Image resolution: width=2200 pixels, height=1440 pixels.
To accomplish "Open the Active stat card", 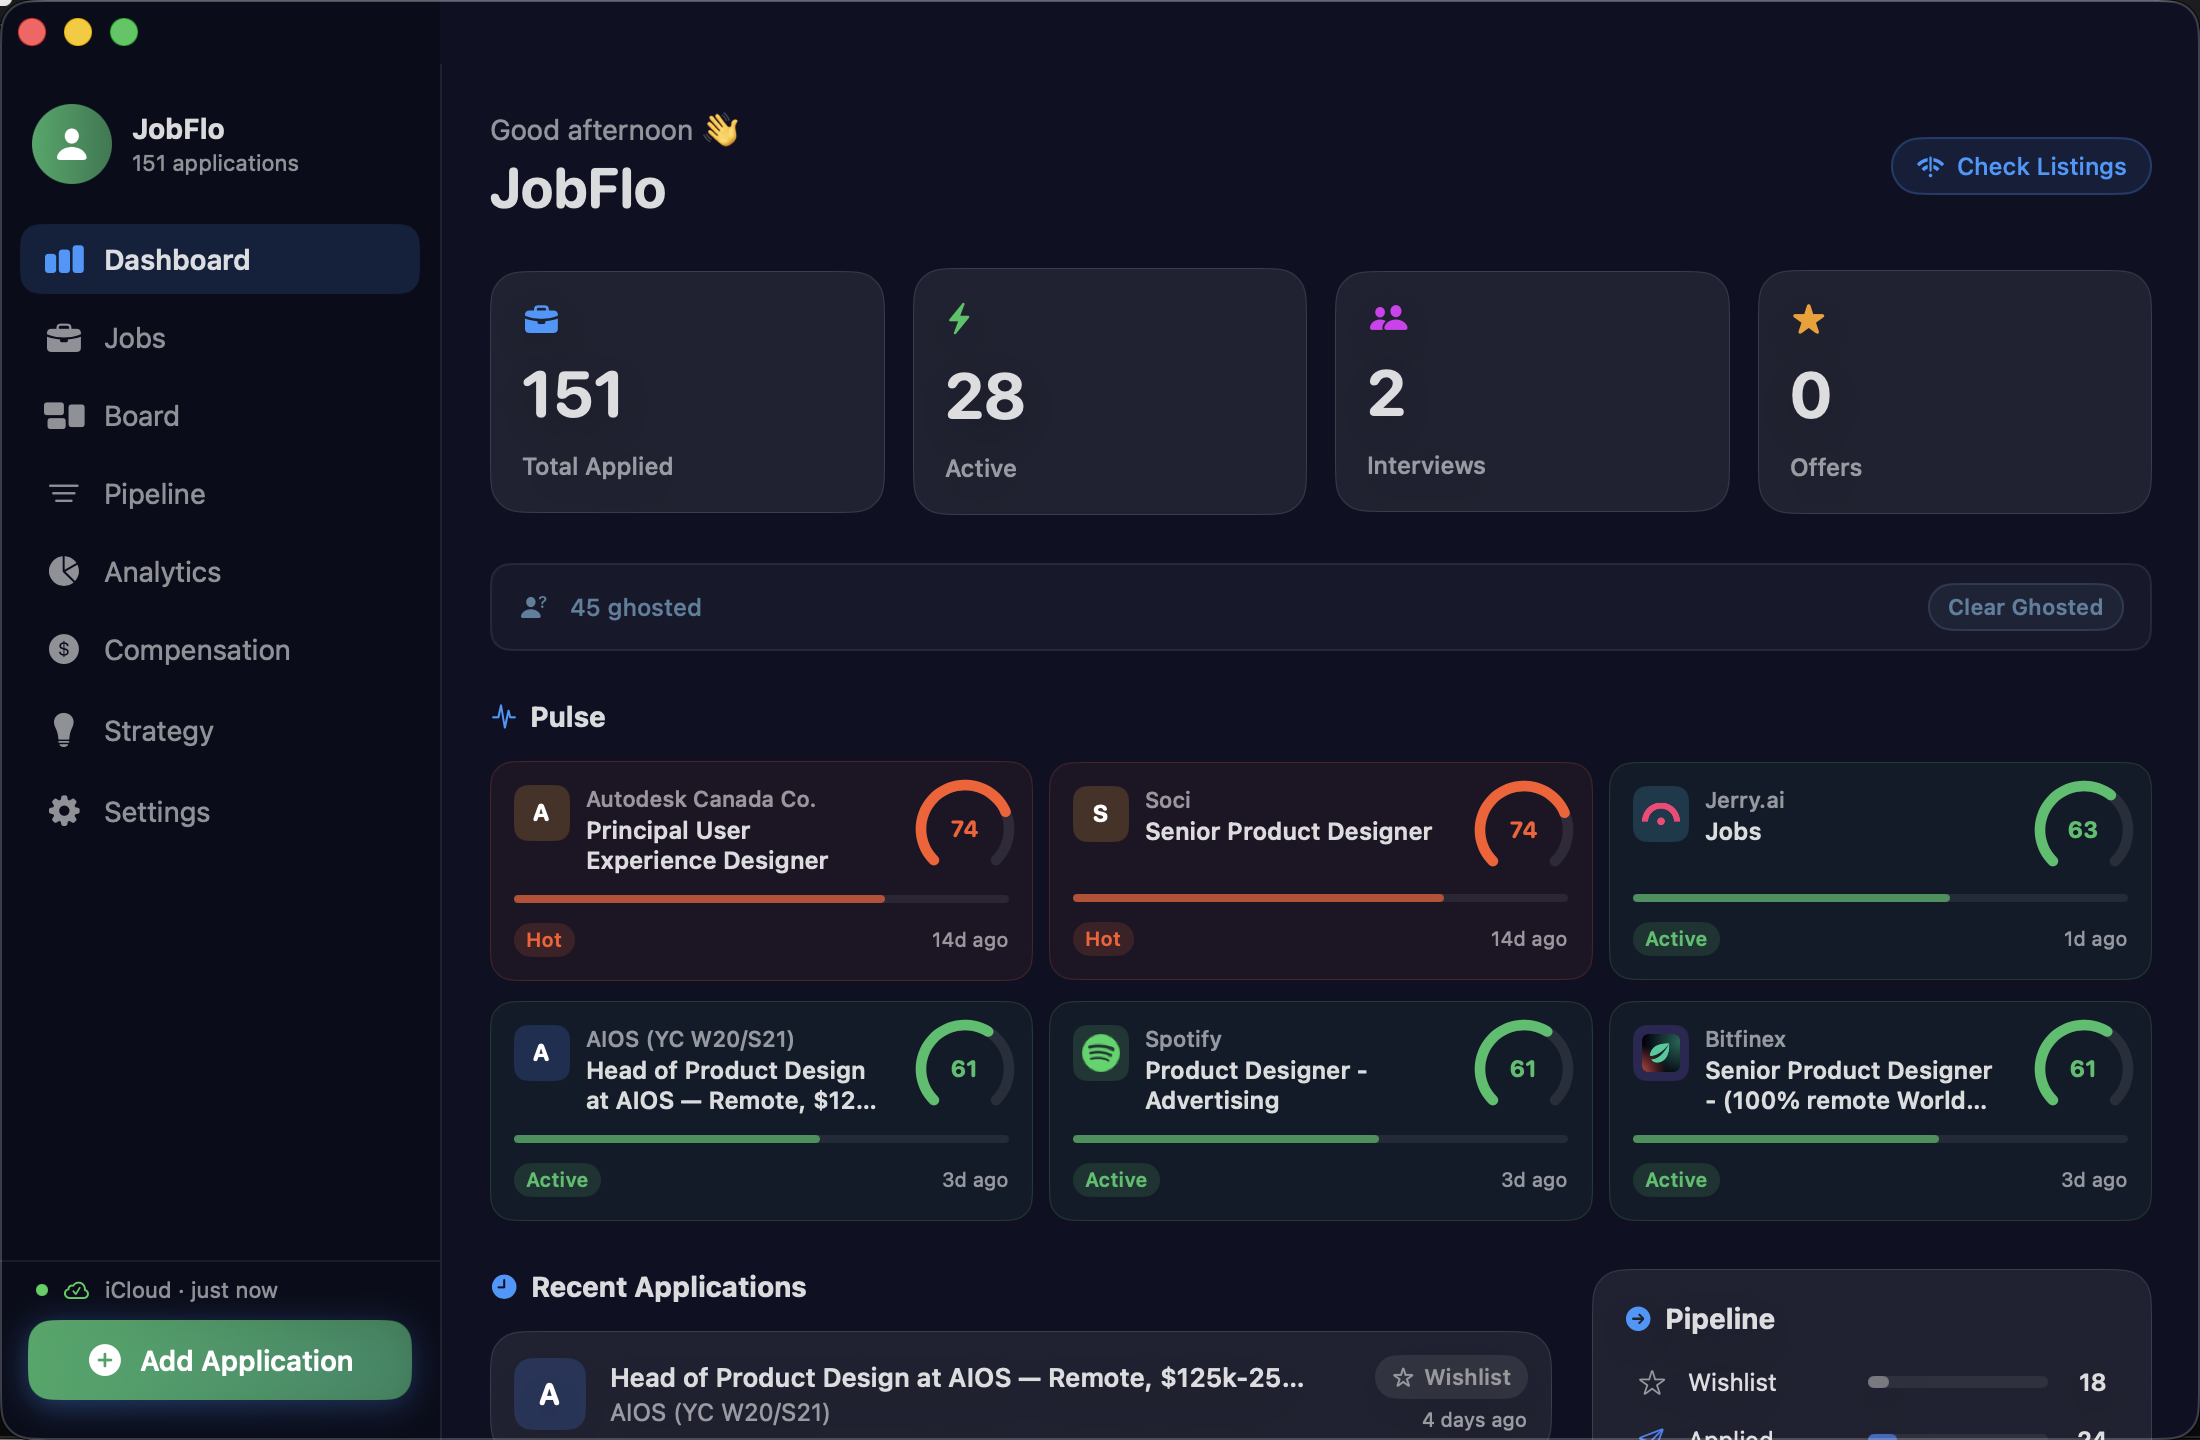I will (1110, 392).
